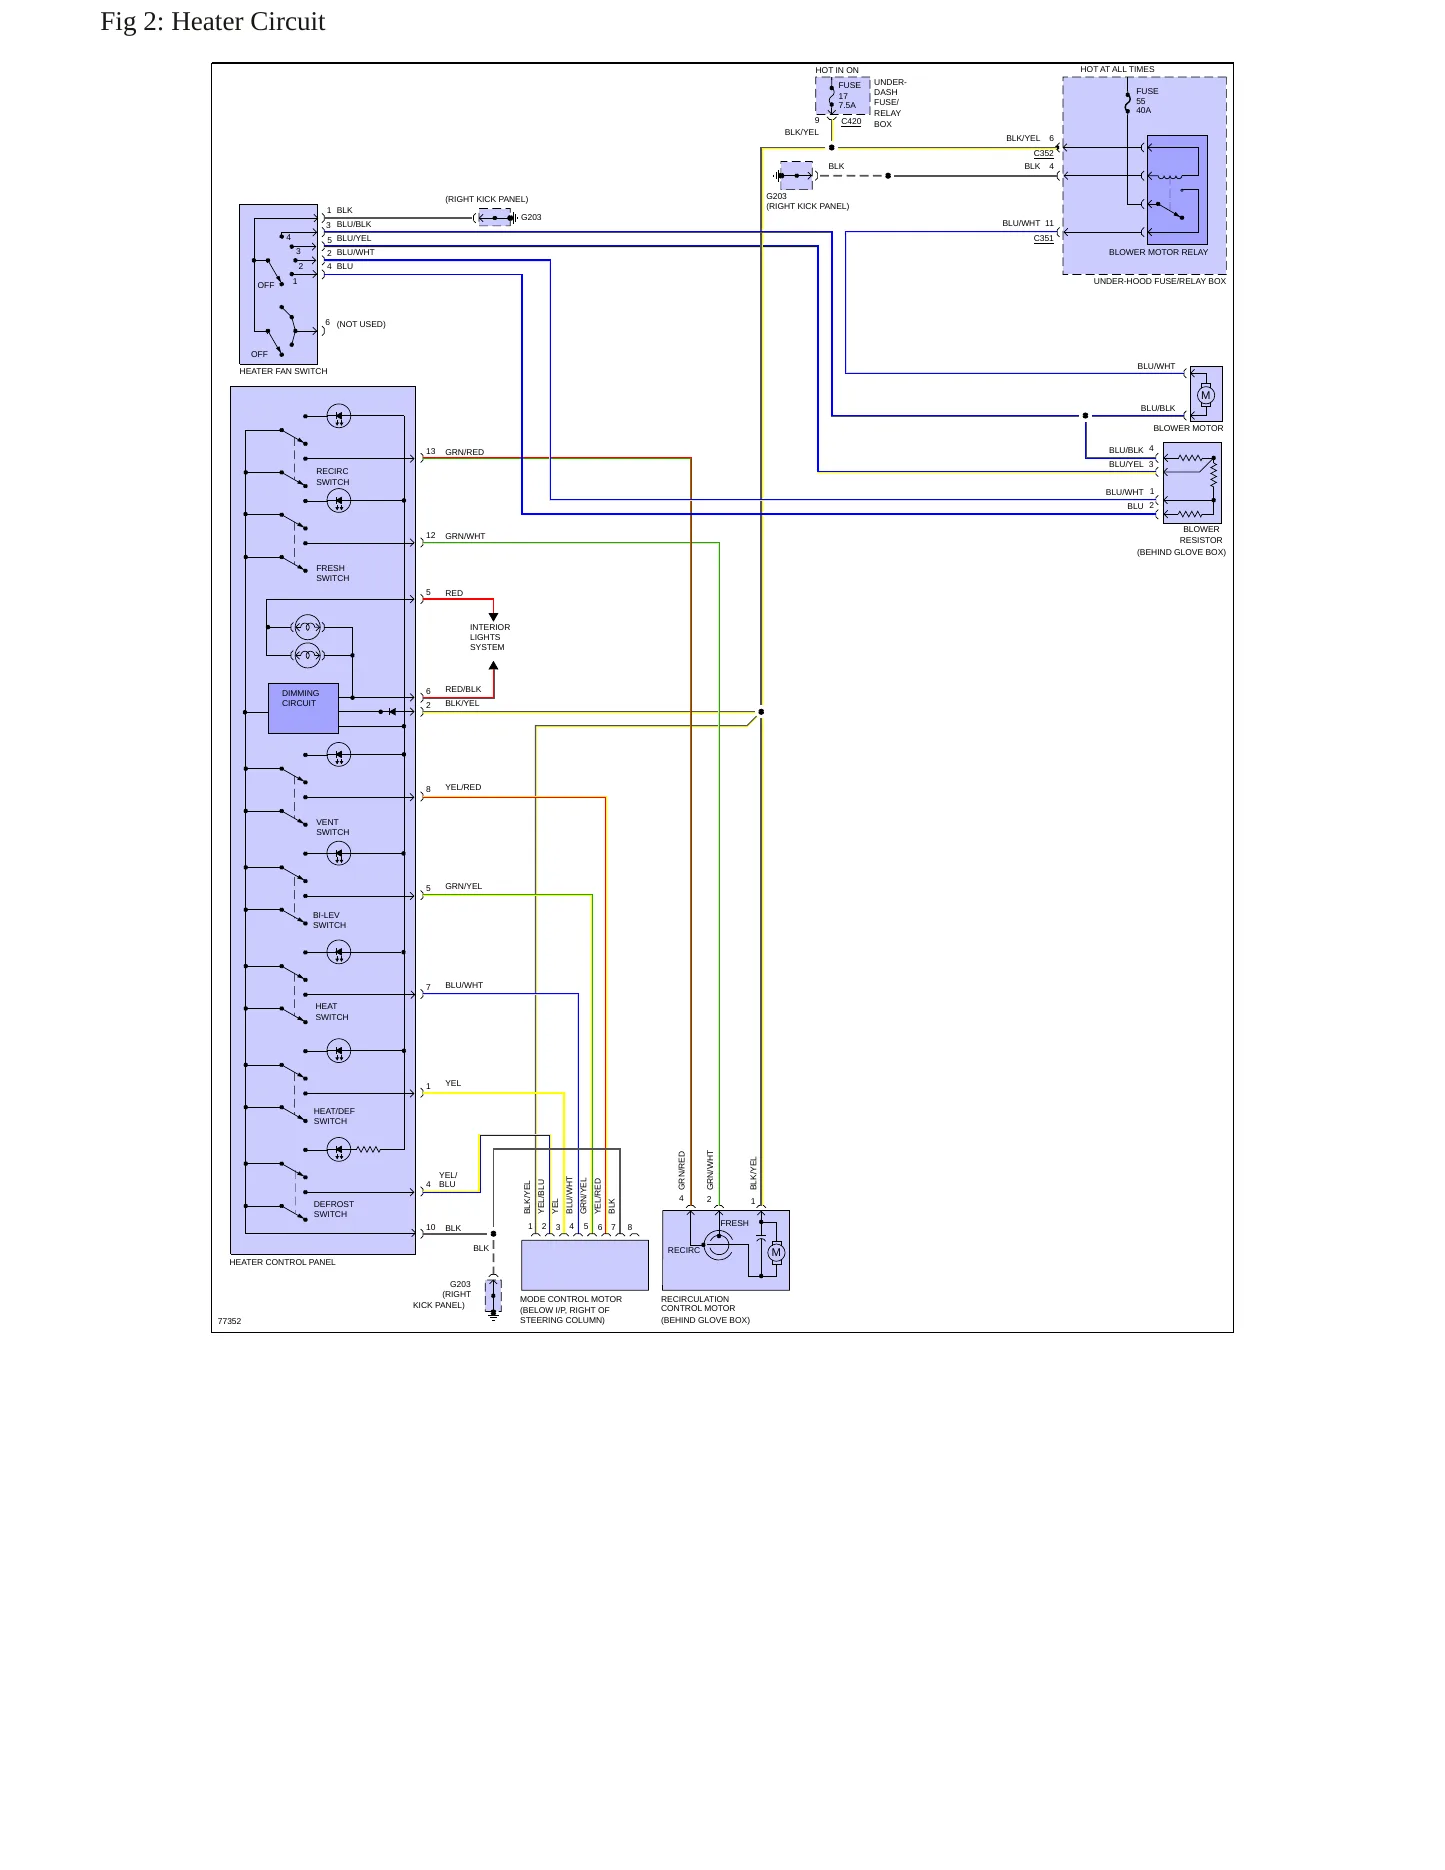Click connector label C352

pyautogui.click(x=1043, y=153)
